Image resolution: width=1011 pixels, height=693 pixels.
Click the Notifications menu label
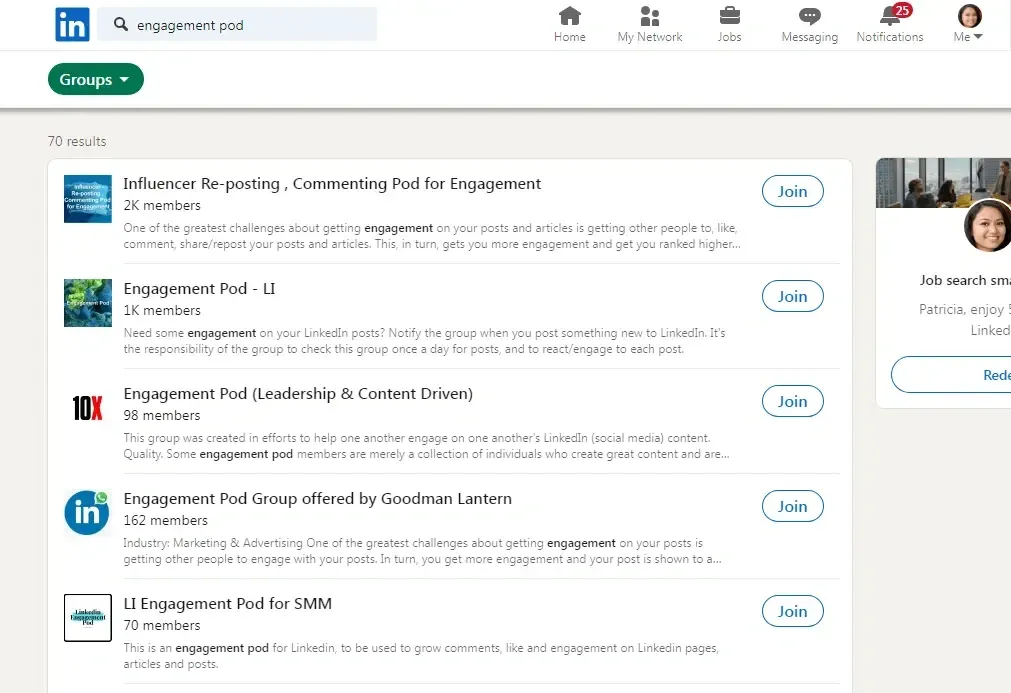[x=890, y=37]
